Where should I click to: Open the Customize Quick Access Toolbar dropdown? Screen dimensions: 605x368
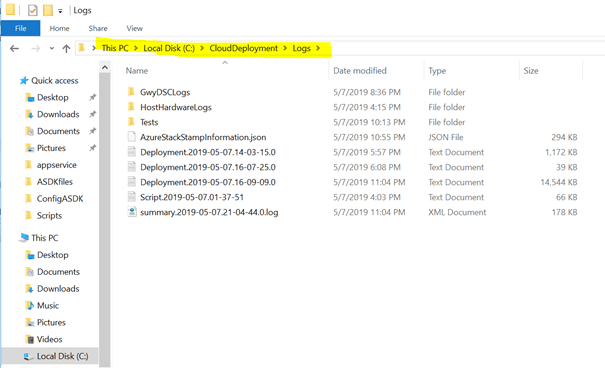point(60,11)
